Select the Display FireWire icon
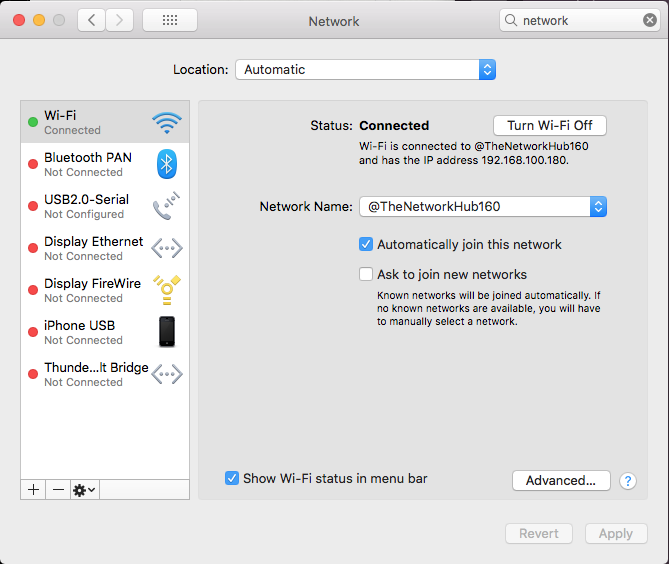The height and width of the screenshot is (564, 669). pyautogui.click(x=167, y=290)
